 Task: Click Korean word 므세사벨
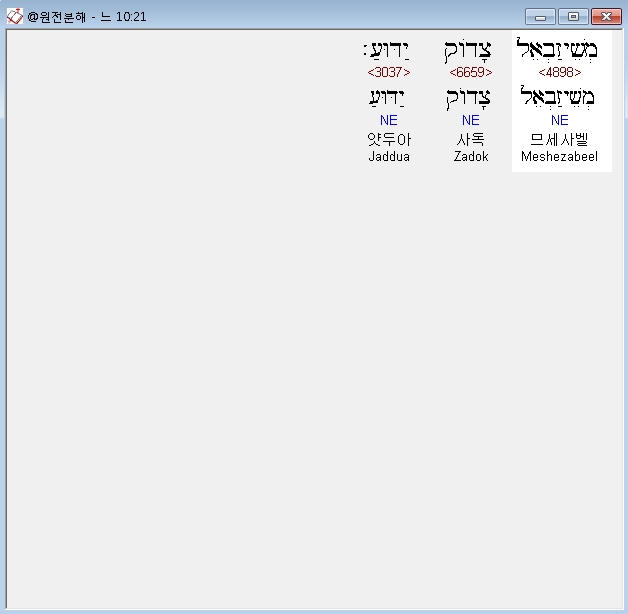[560, 139]
